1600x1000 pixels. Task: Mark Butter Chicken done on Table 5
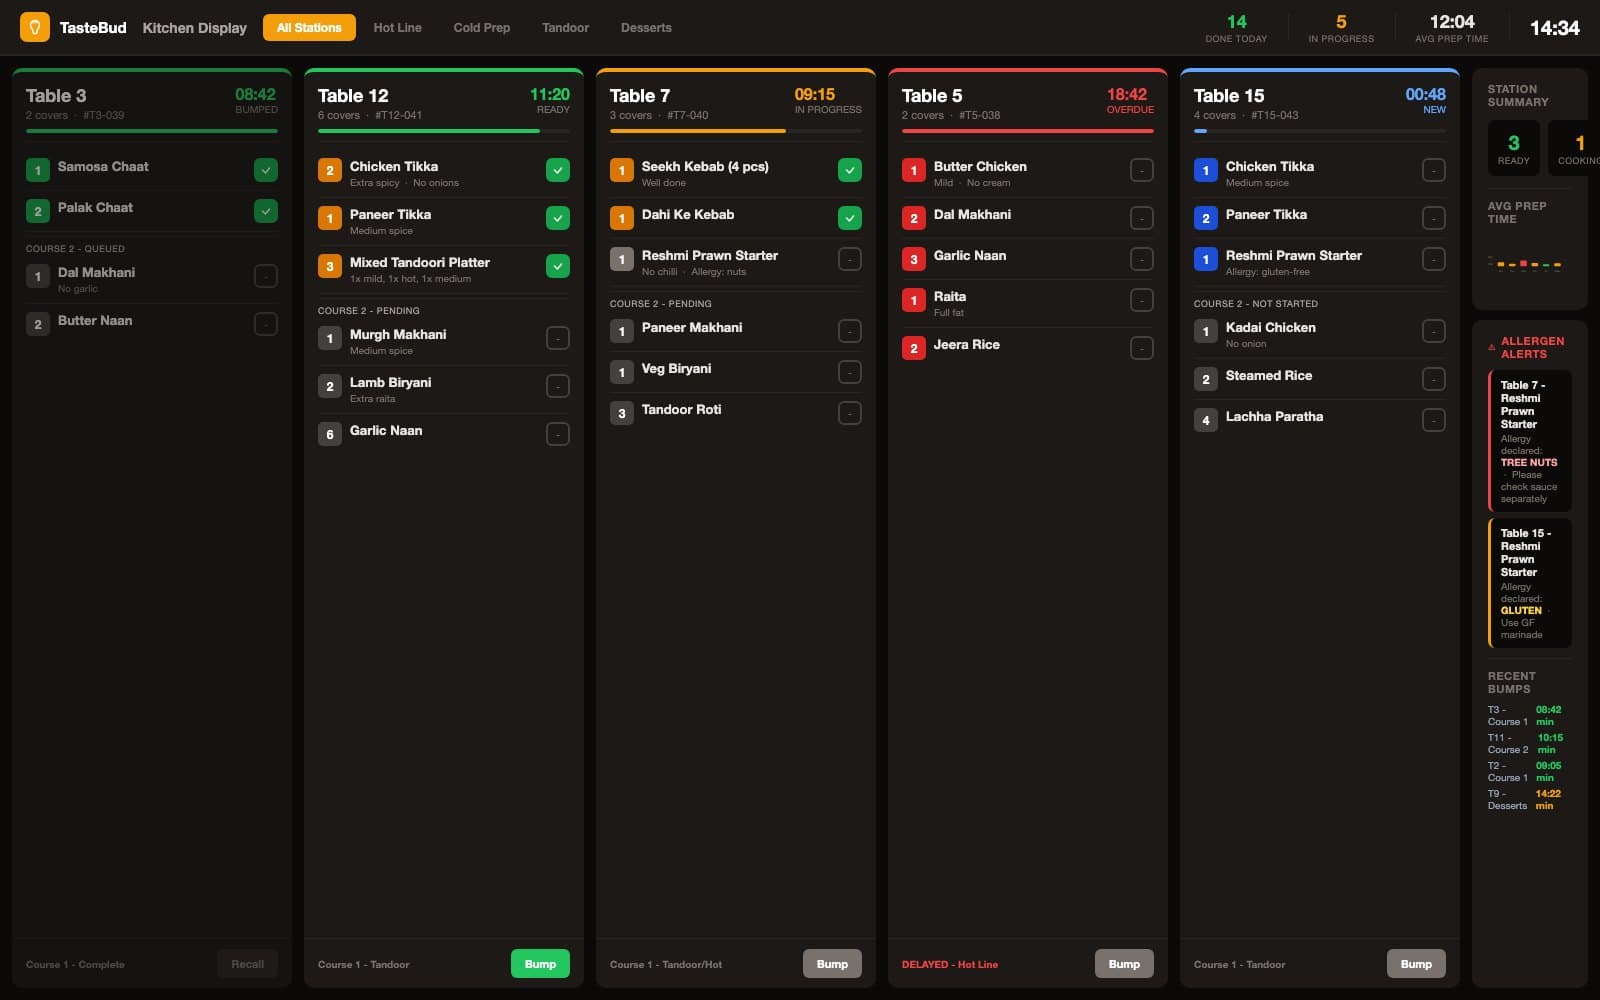(x=1142, y=170)
